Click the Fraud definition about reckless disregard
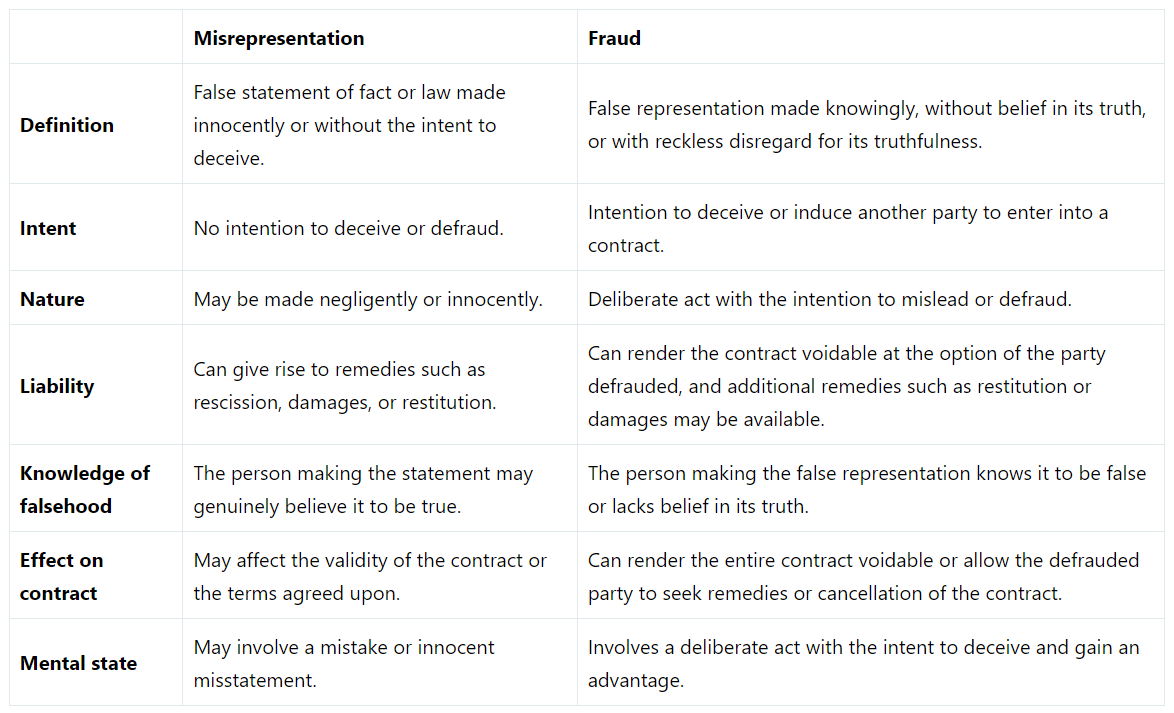1174x713 pixels. [866, 125]
